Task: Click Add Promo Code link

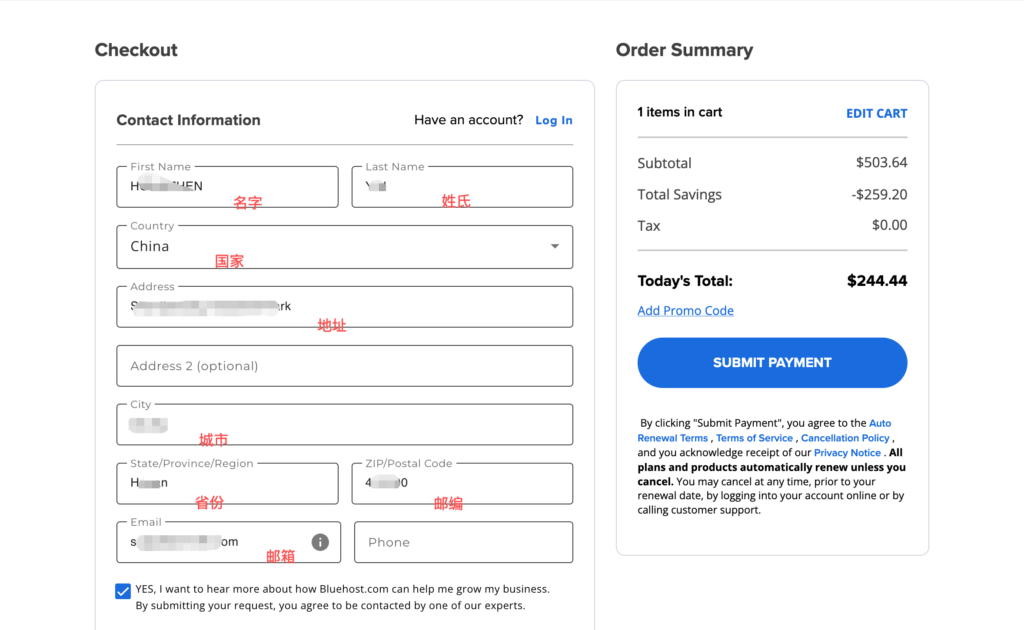Action: [685, 310]
